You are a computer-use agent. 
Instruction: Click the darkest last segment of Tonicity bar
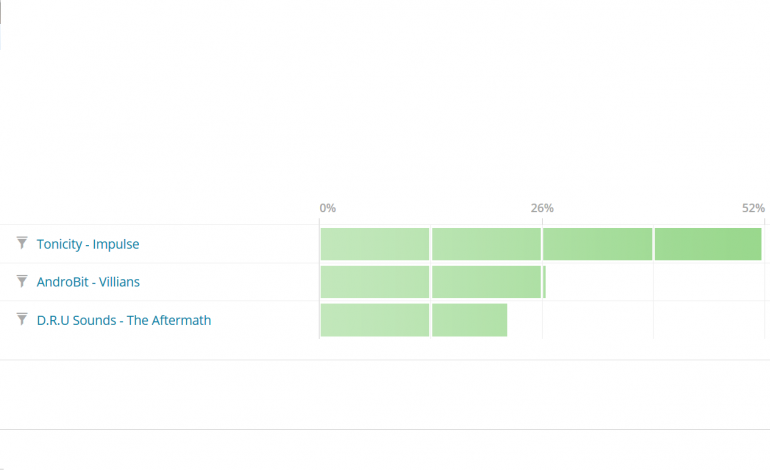708,244
